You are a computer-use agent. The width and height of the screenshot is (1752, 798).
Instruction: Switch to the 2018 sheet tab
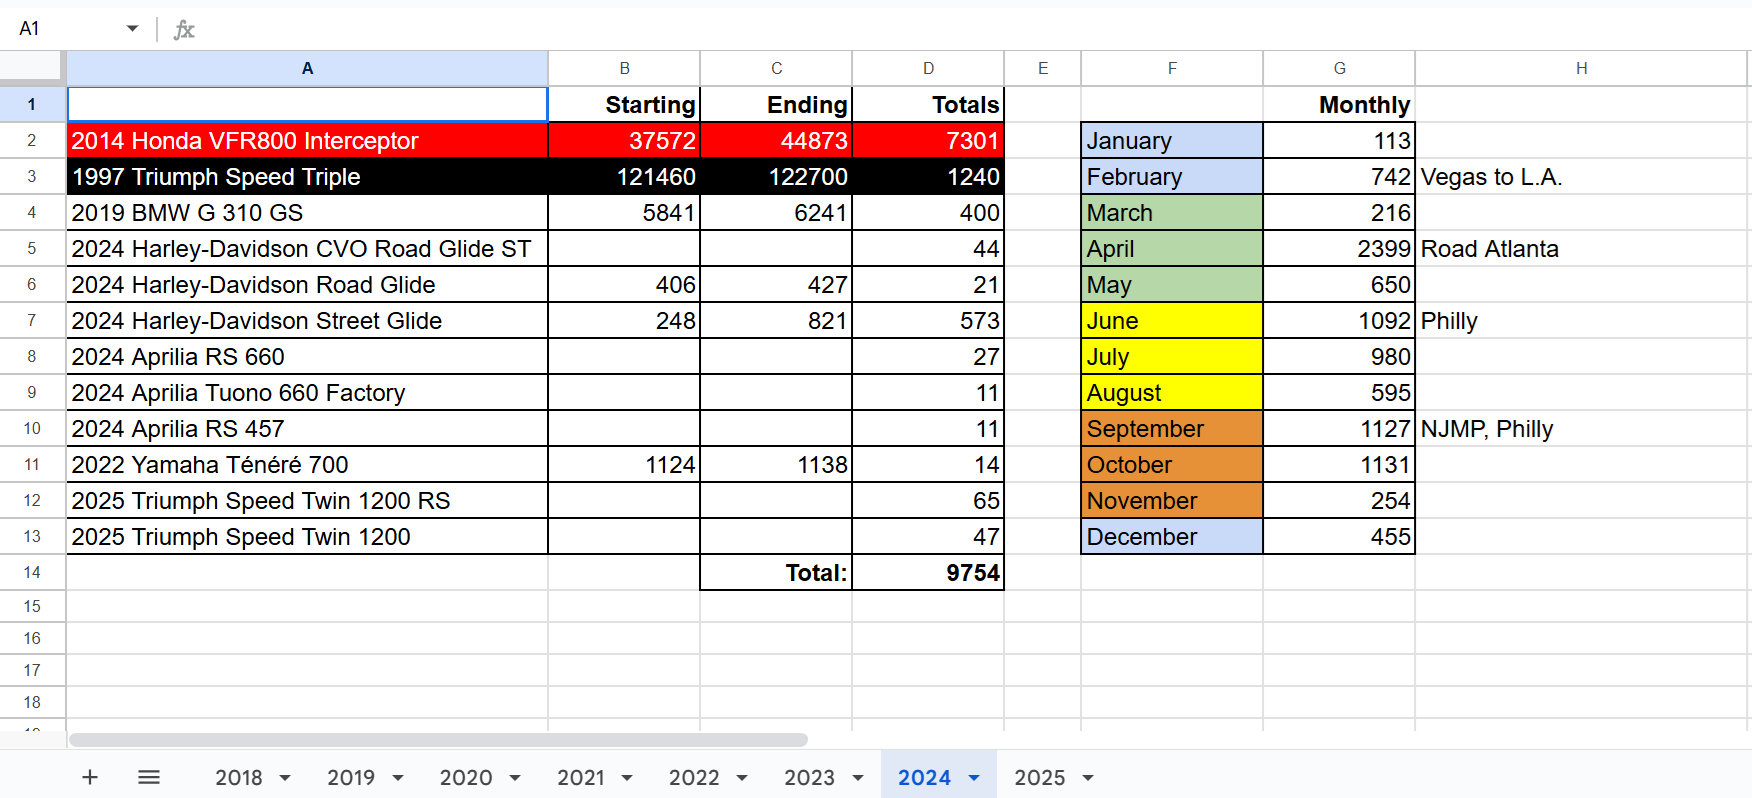(x=239, y=778)
